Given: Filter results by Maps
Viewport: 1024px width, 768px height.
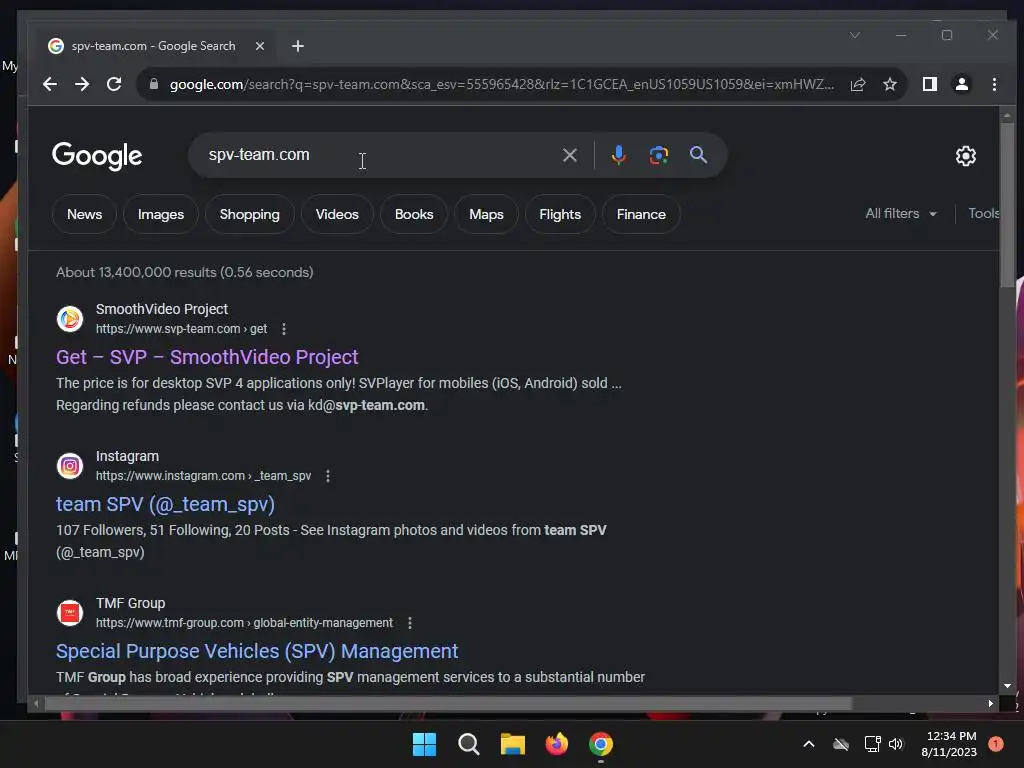Looking at the screenshot, I should click(487, 214).
